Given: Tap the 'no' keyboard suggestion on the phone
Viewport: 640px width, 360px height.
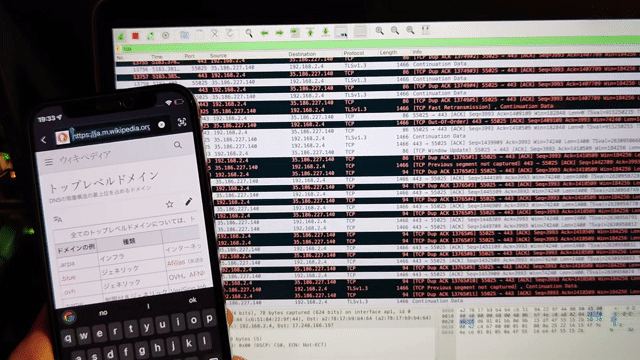Looking at the screenshot, I should (x=103, y=313).
